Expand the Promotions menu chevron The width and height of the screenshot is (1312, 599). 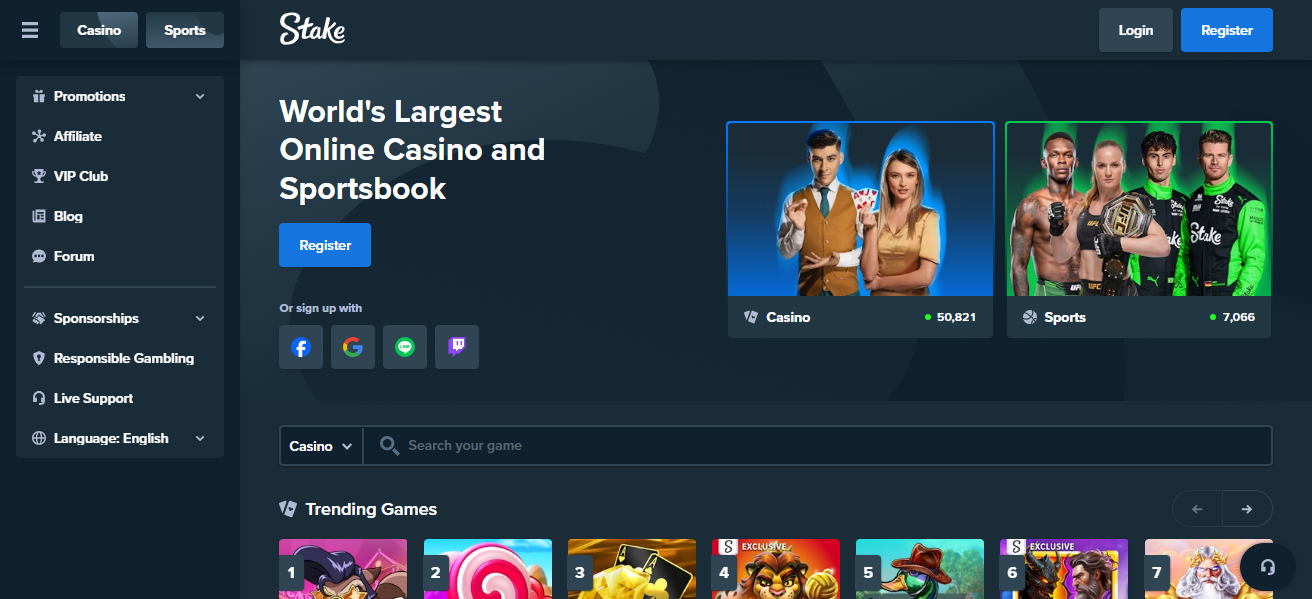(x=200, y=97)
